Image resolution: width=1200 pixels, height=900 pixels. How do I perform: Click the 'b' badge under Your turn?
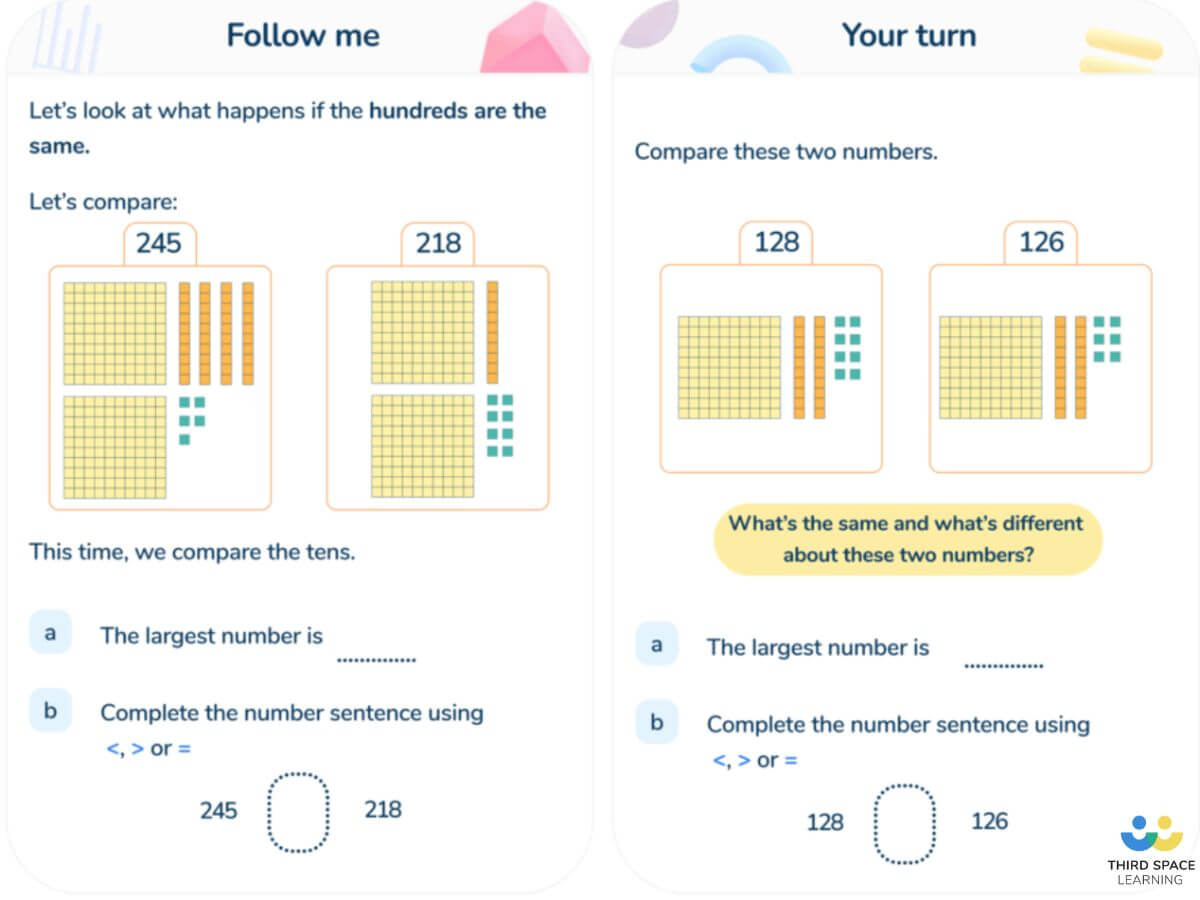tap(656, 722)
